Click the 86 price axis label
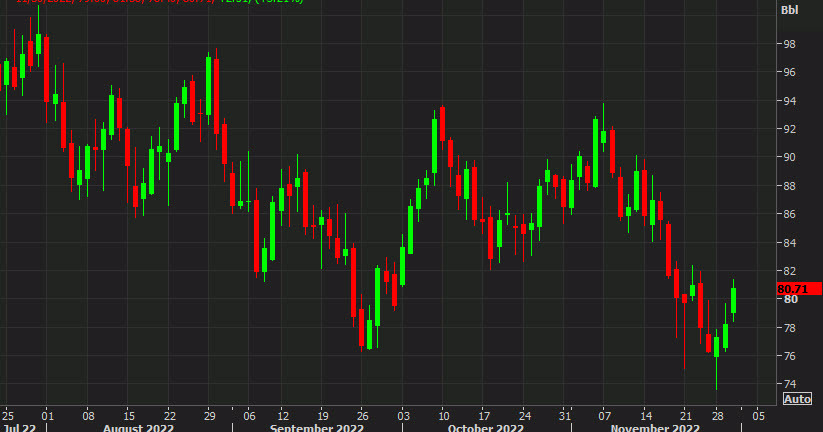The width and height of the screenshot is (823, 432). click(789, 214)
